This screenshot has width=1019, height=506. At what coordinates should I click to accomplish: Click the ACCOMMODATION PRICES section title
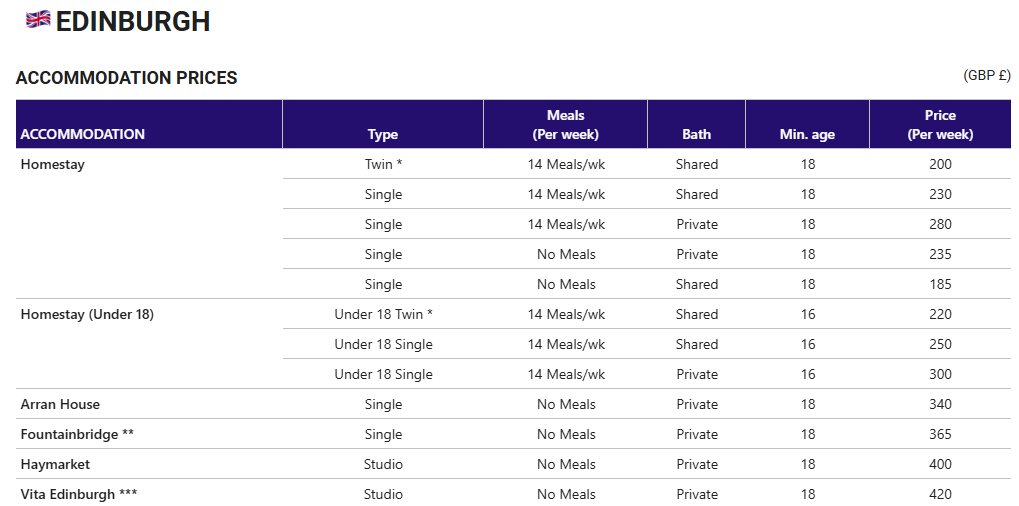(127, 78)
